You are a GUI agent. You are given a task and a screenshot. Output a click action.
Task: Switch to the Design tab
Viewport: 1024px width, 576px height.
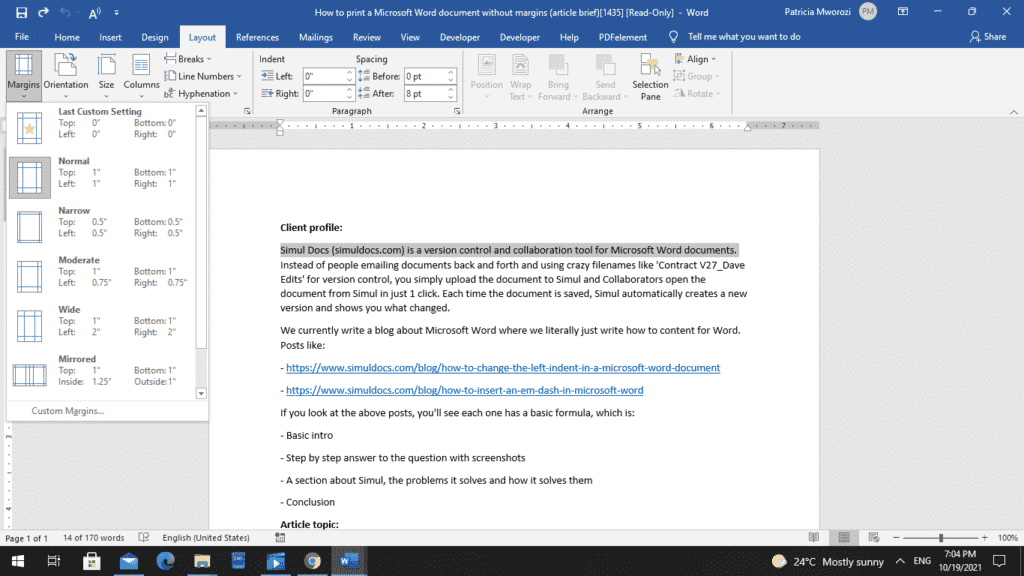155,37
